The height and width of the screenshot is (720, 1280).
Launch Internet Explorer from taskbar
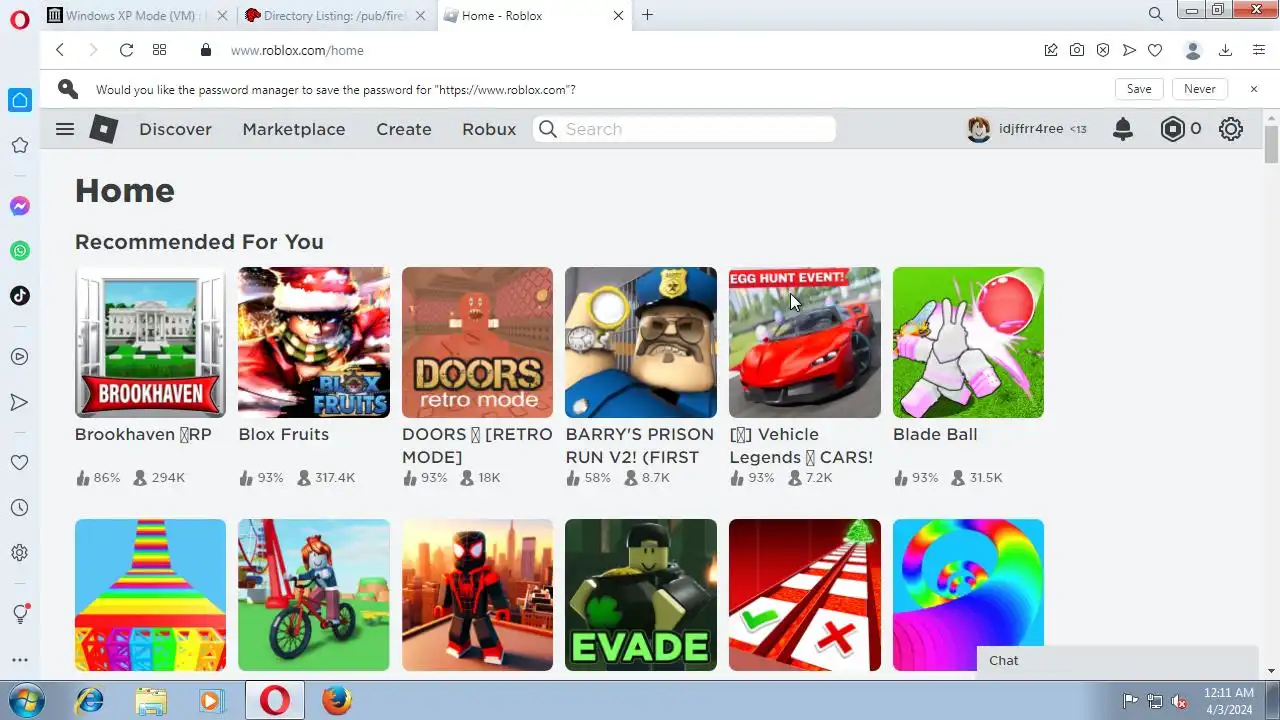[89, 700]
